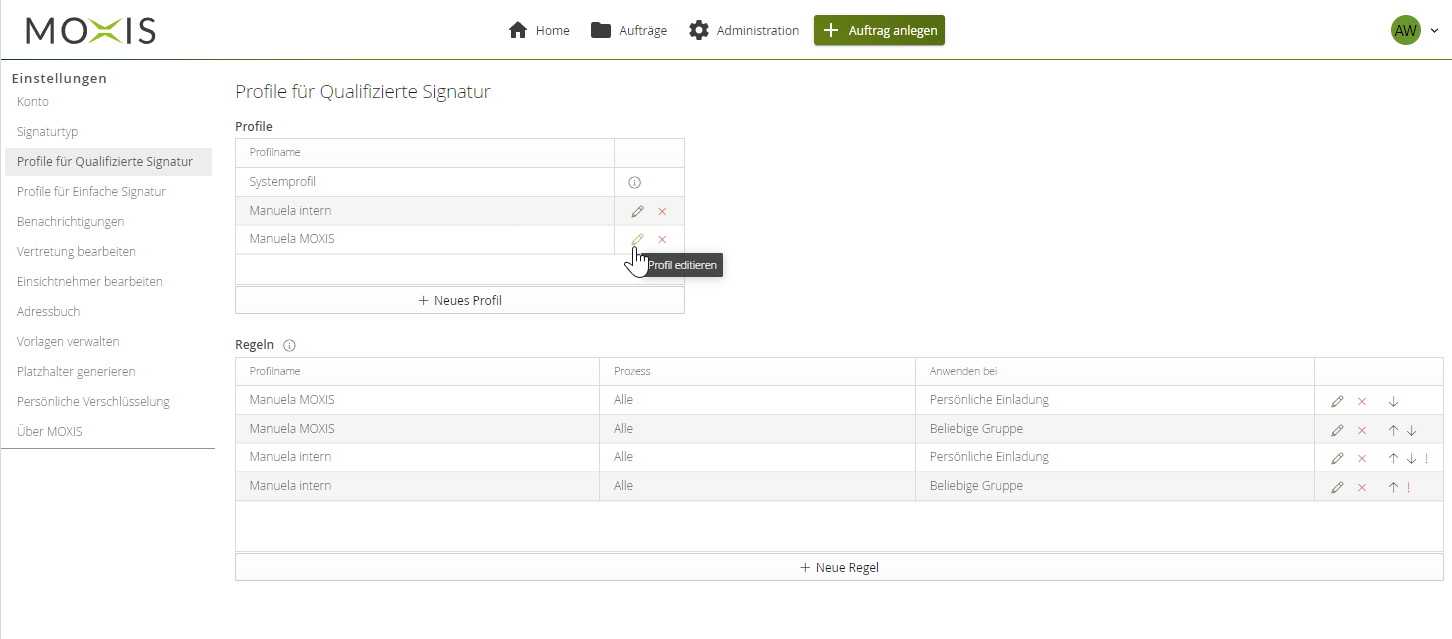Open Aufträge from top navigation
1452x639 pixels.
pos(629,30)
